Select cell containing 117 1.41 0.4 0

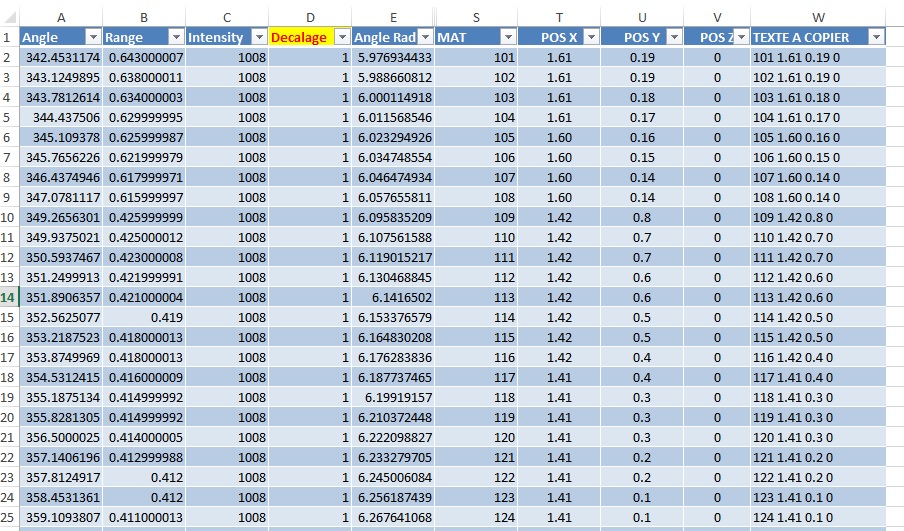(x=818, y=378)
